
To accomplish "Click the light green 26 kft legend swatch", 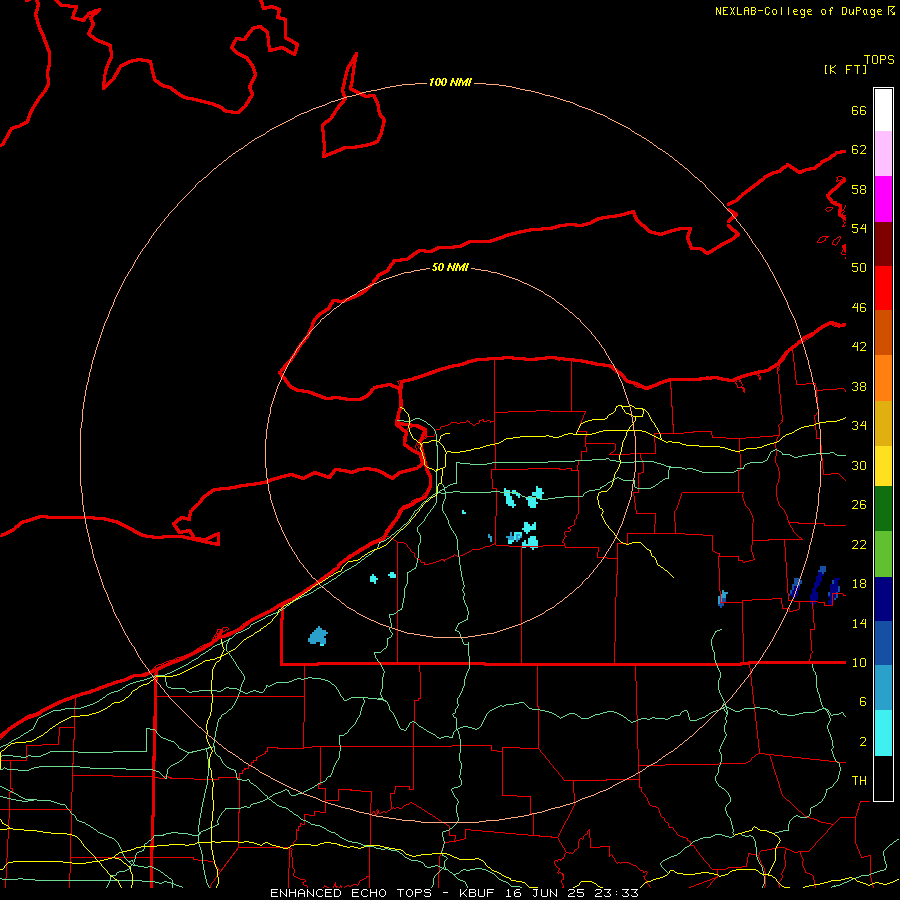I will click(x=883, y=553).
